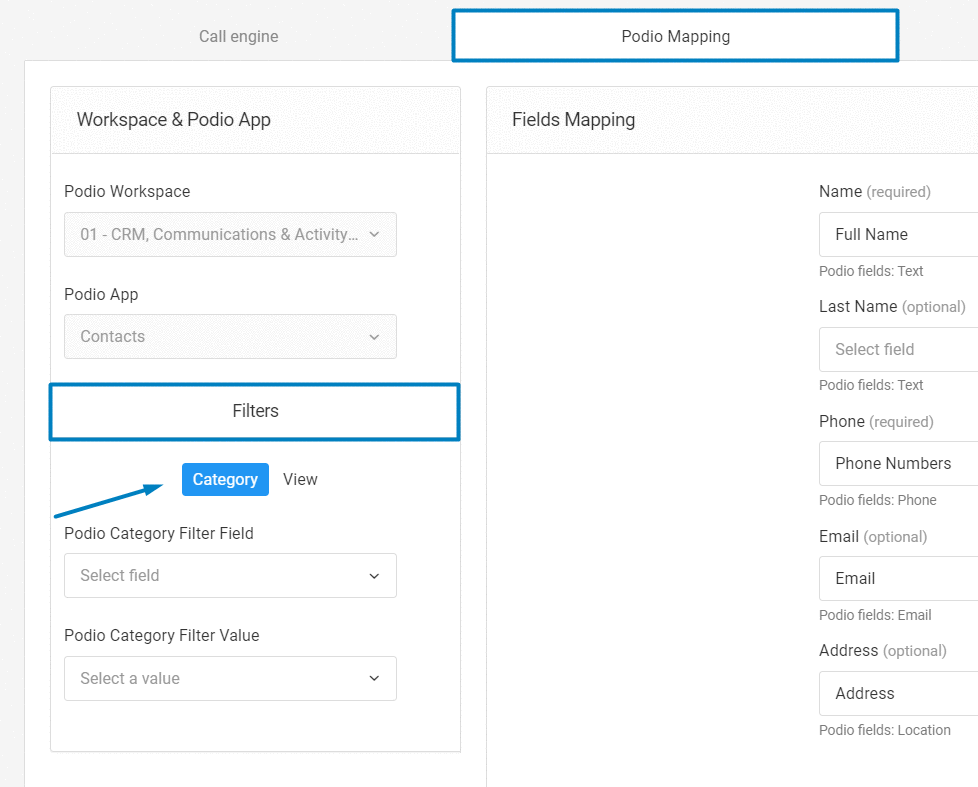Screen dimensions: 978x787
Task: Open the Last Name Select field dropdown
Action: coord(897,350)
